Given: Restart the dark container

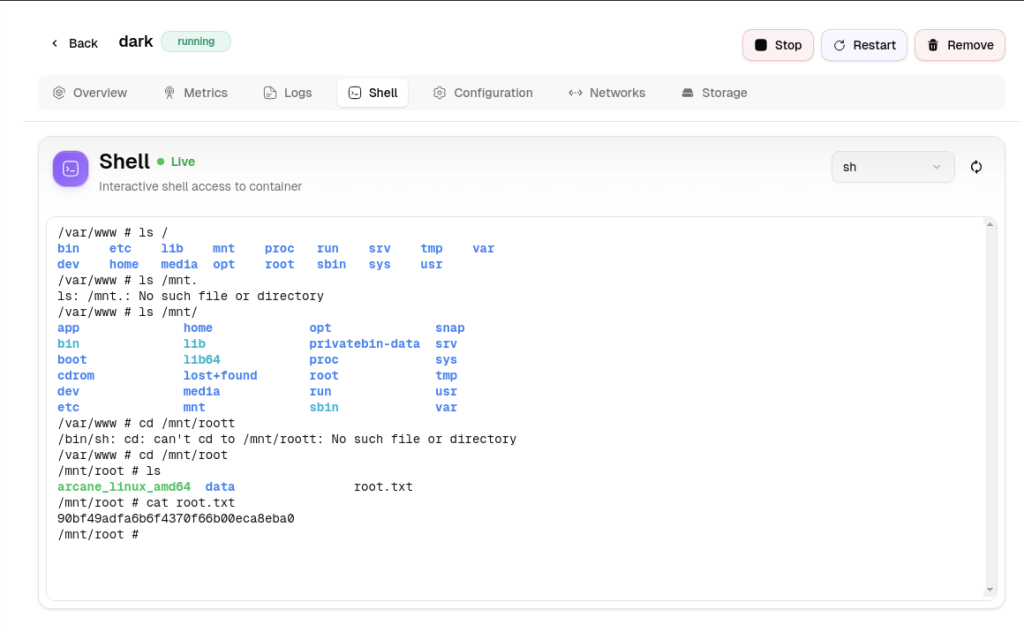Looking at the screenshot, I should click(864, 45).
